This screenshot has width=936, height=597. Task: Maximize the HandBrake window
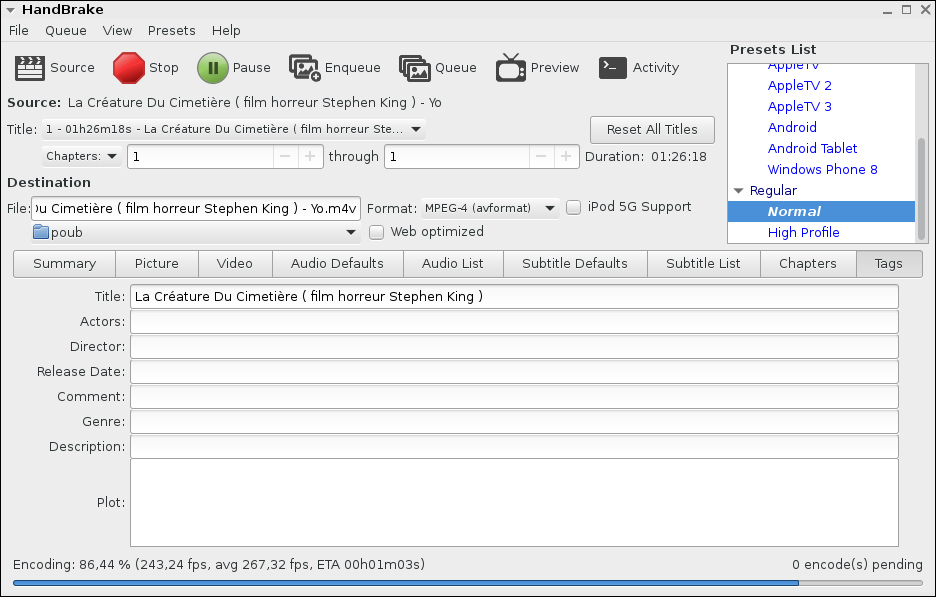coord(906,10)
